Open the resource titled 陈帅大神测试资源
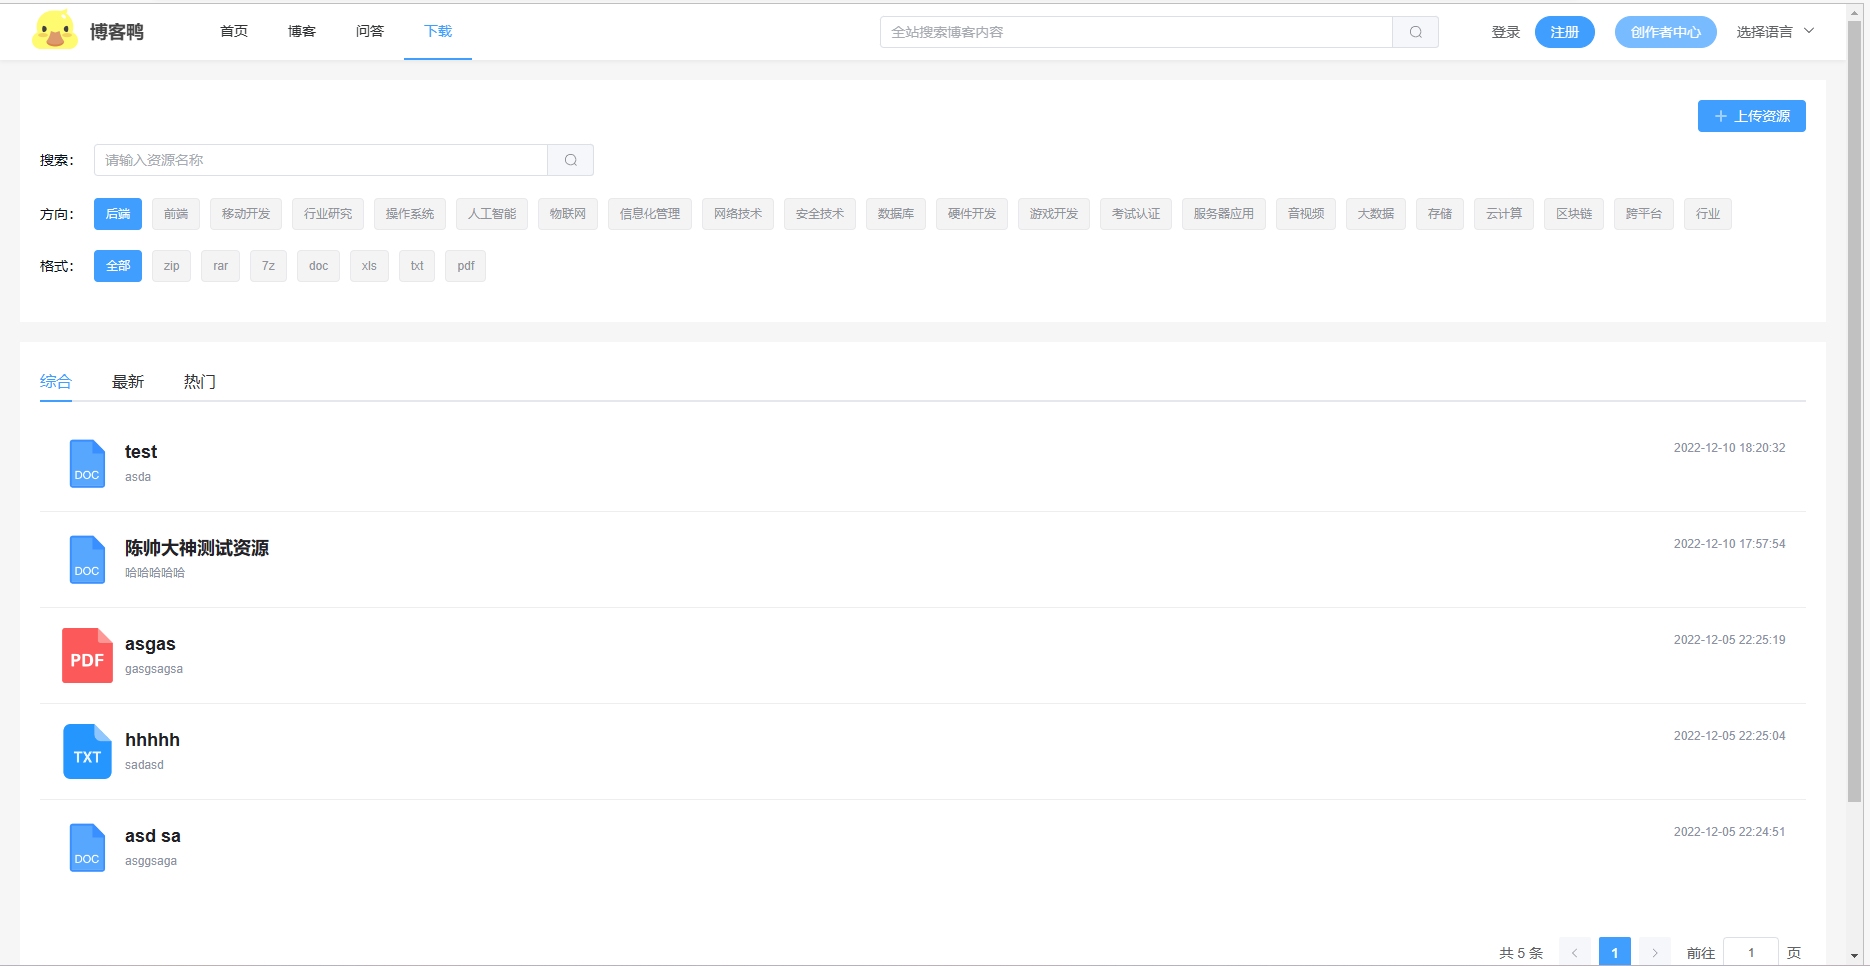The height and width of the screenshot is (966, 1870). 197,548
